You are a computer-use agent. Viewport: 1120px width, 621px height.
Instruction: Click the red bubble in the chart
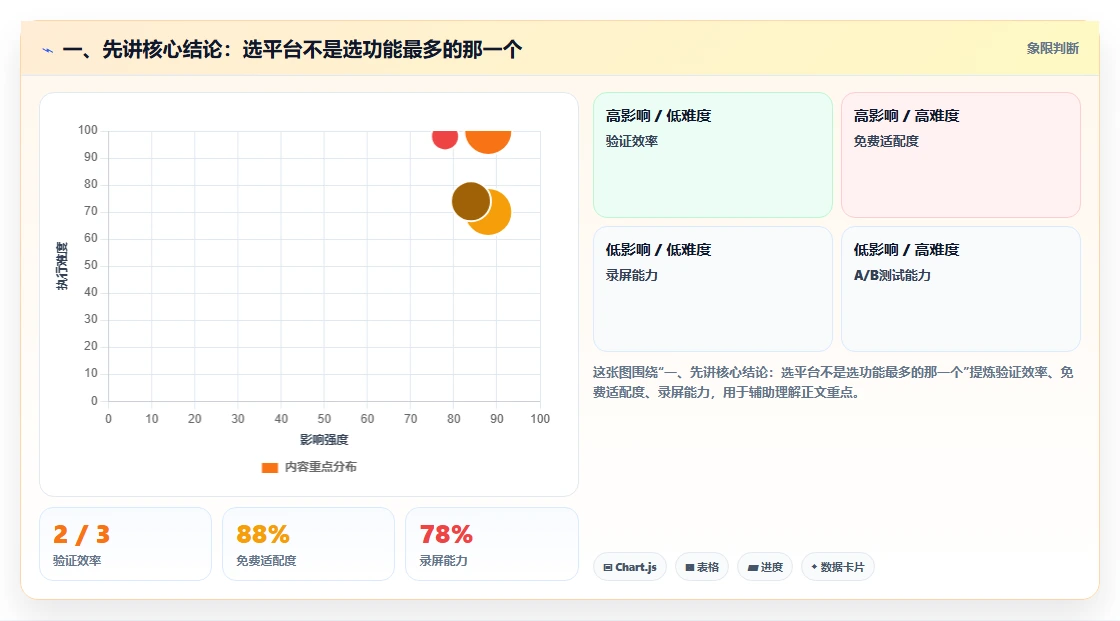point(444,139)
